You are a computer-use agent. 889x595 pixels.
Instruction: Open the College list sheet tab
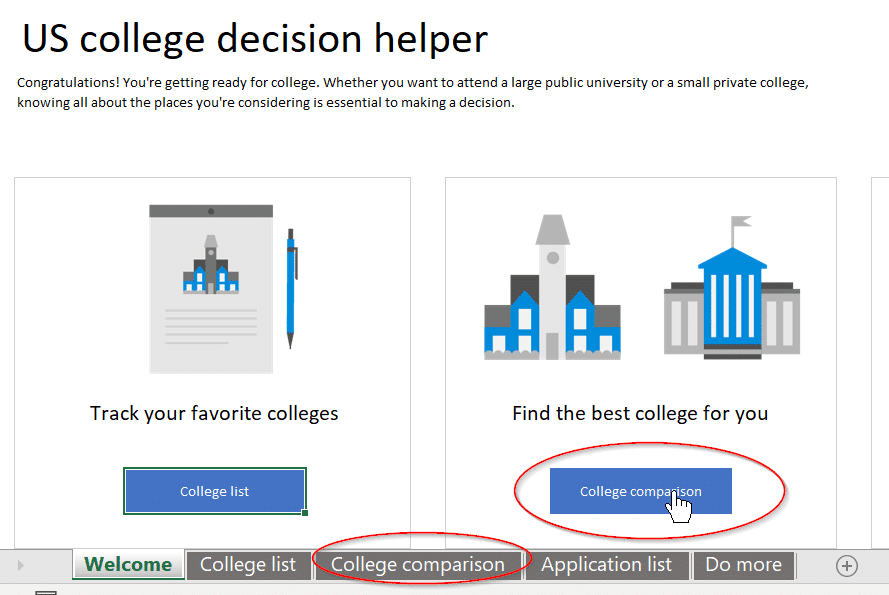pyautogui.click(x=248, y=565)
